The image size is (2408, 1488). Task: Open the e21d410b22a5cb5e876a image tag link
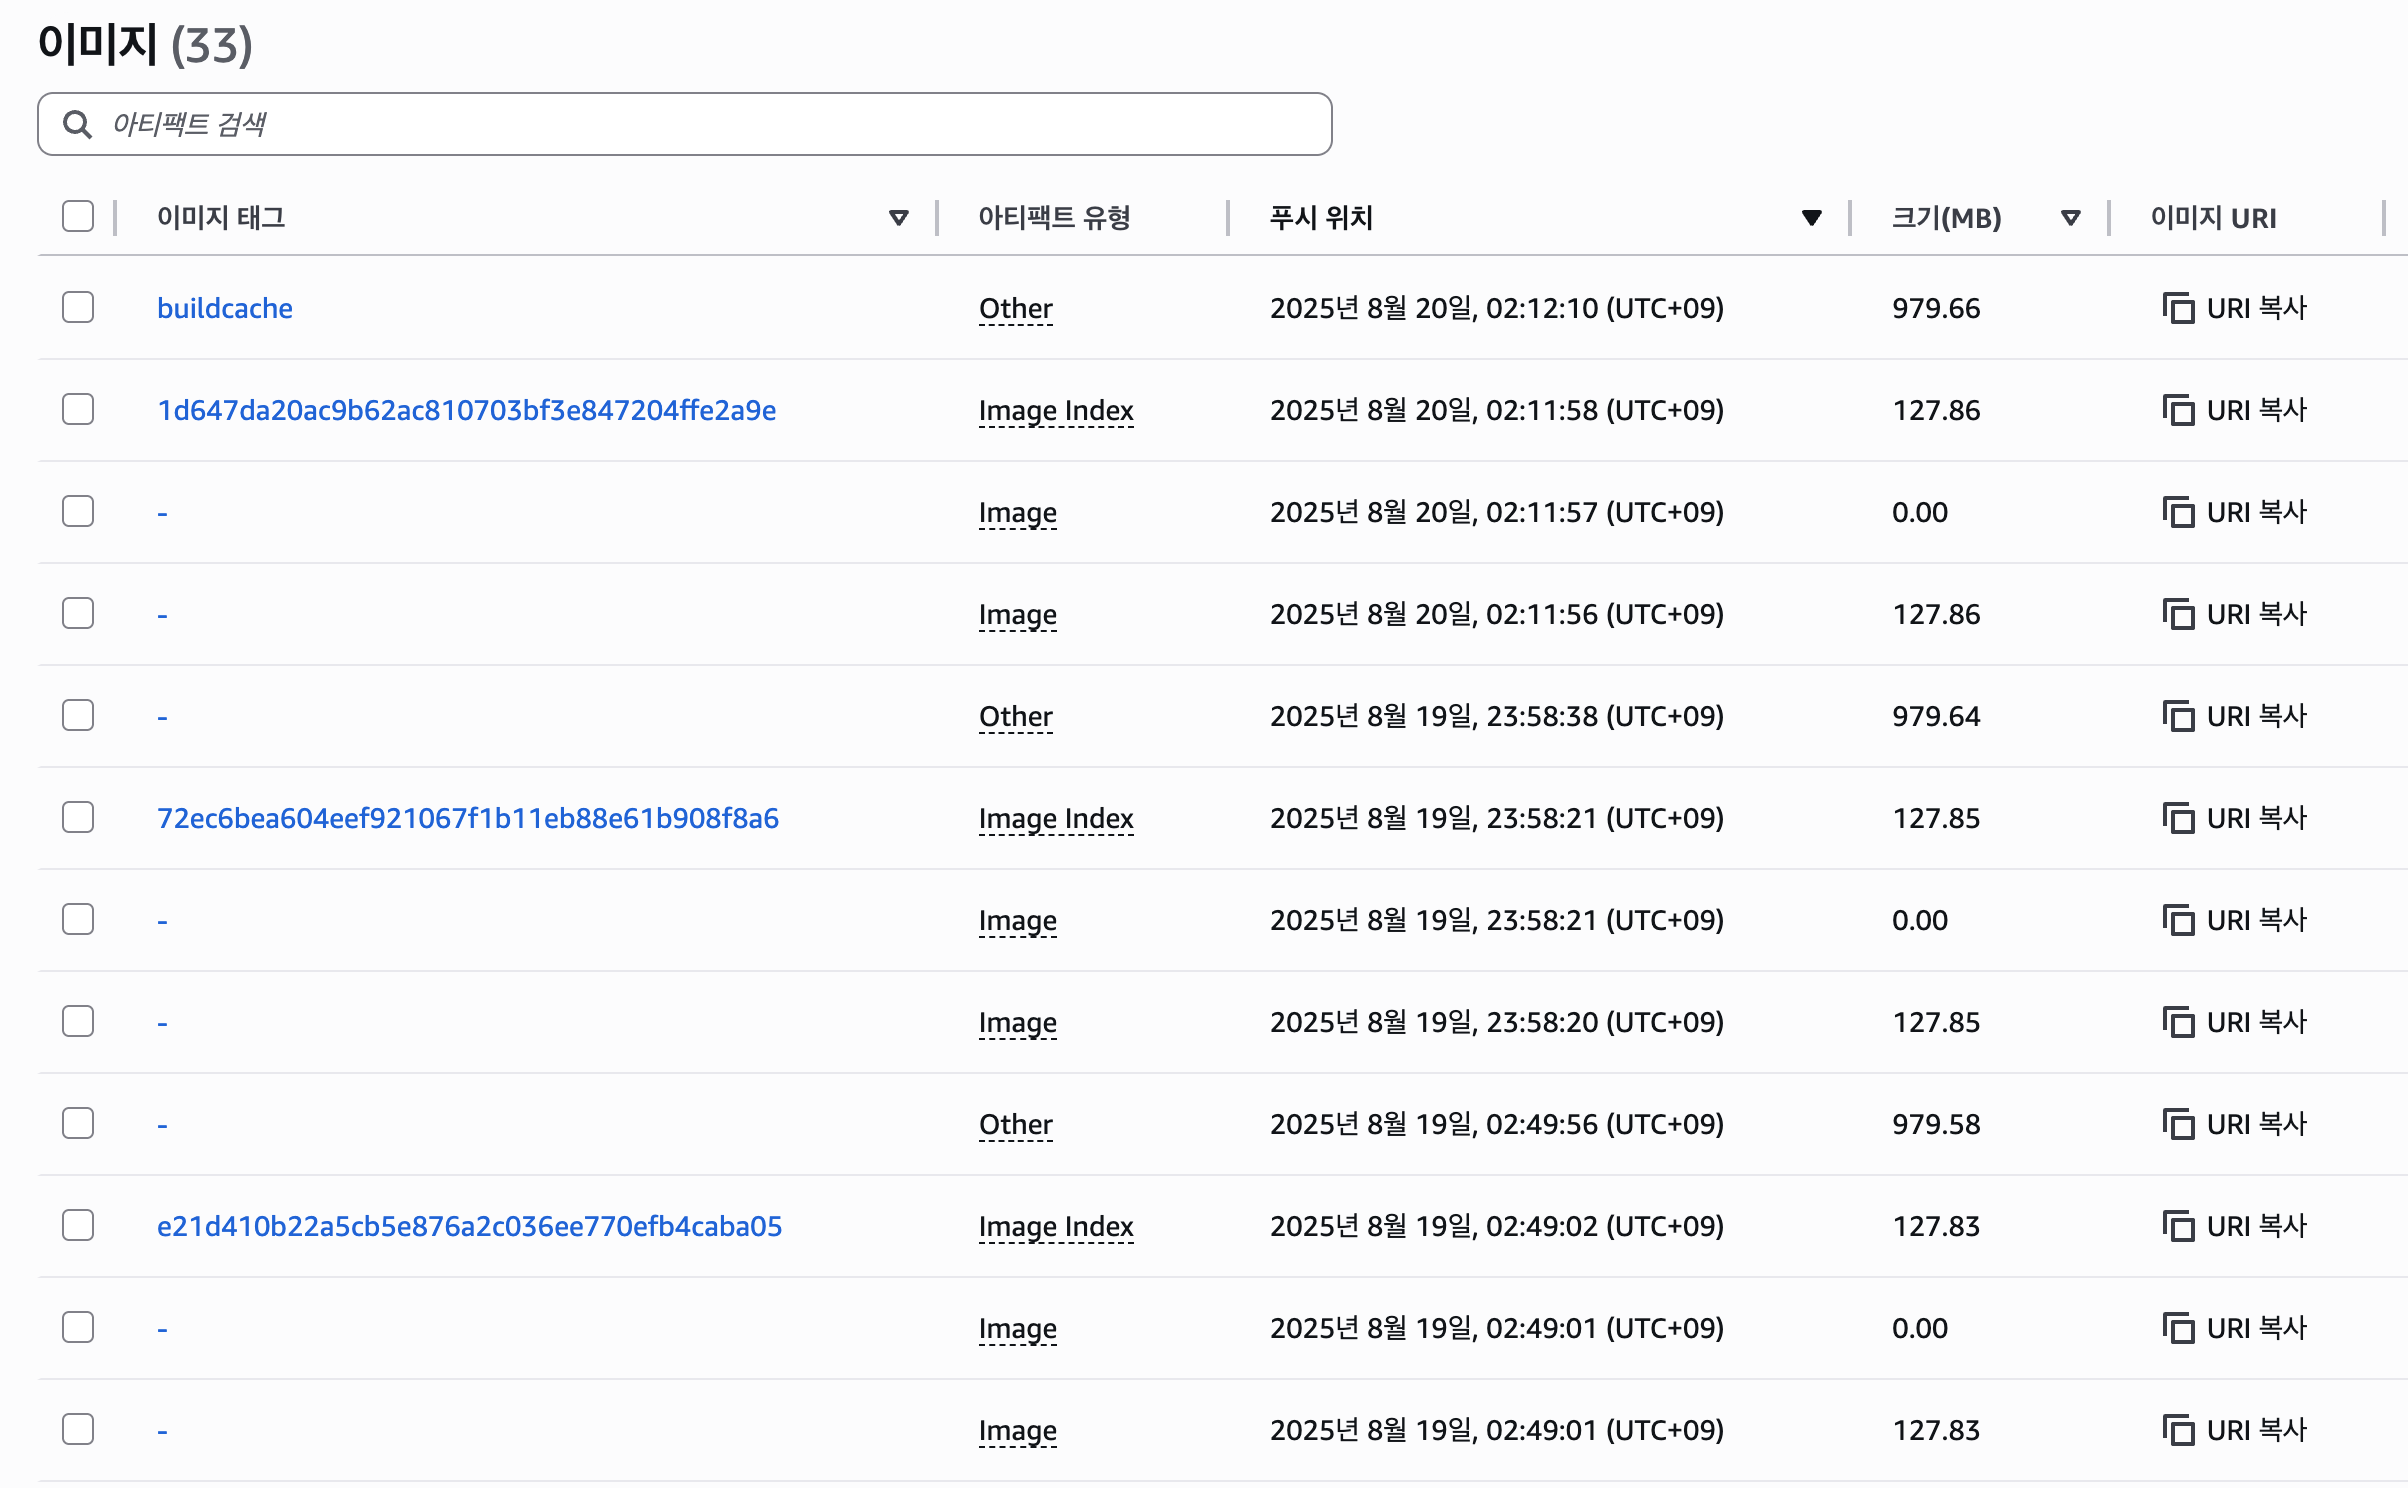click(x=469, y=1226)
